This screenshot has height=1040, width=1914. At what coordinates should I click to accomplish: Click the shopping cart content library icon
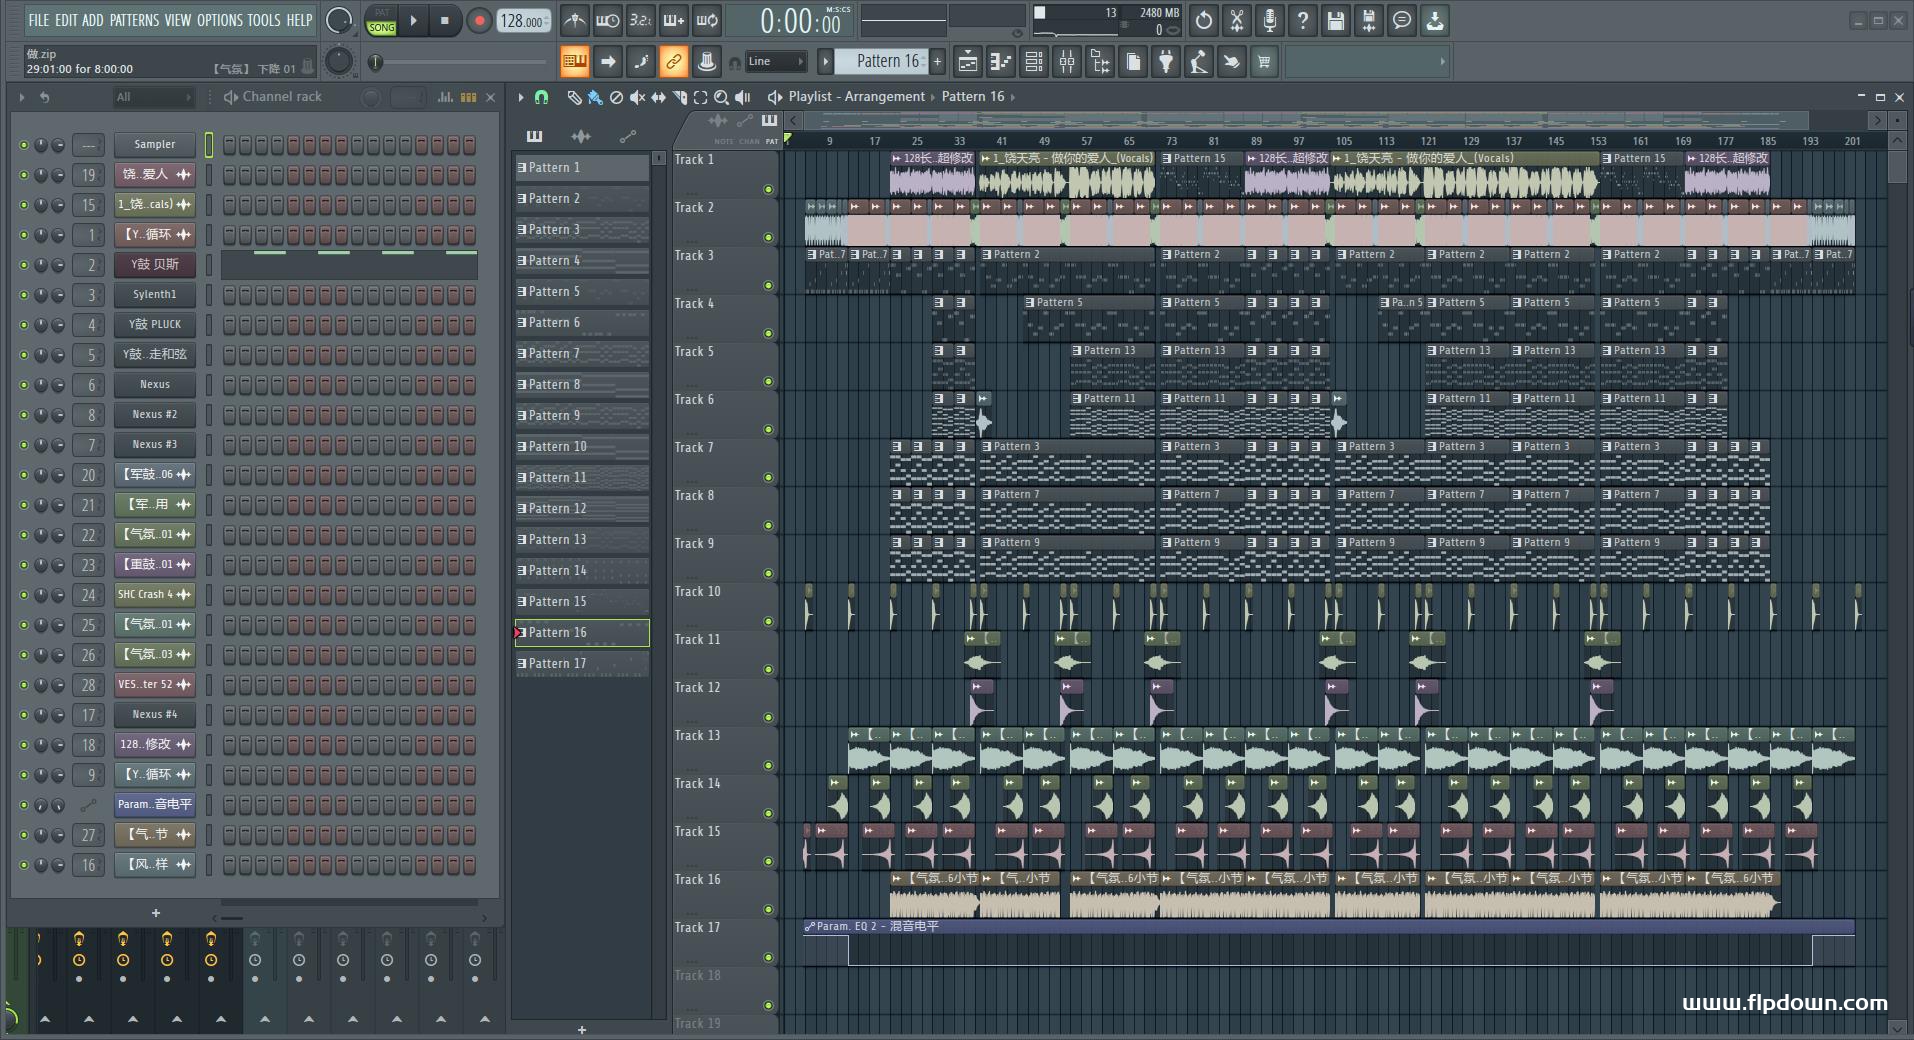coord(1264,62)
